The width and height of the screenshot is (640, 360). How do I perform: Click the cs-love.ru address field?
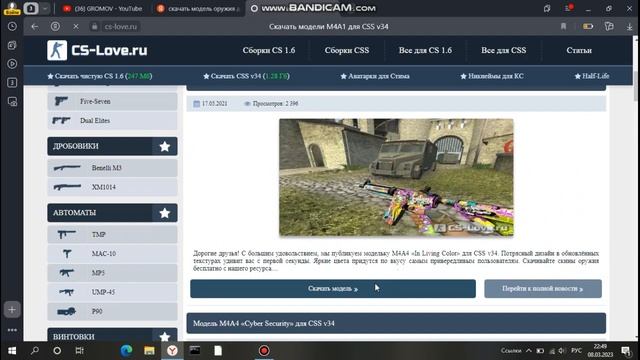pyautogui.click(x=121, y=27)
